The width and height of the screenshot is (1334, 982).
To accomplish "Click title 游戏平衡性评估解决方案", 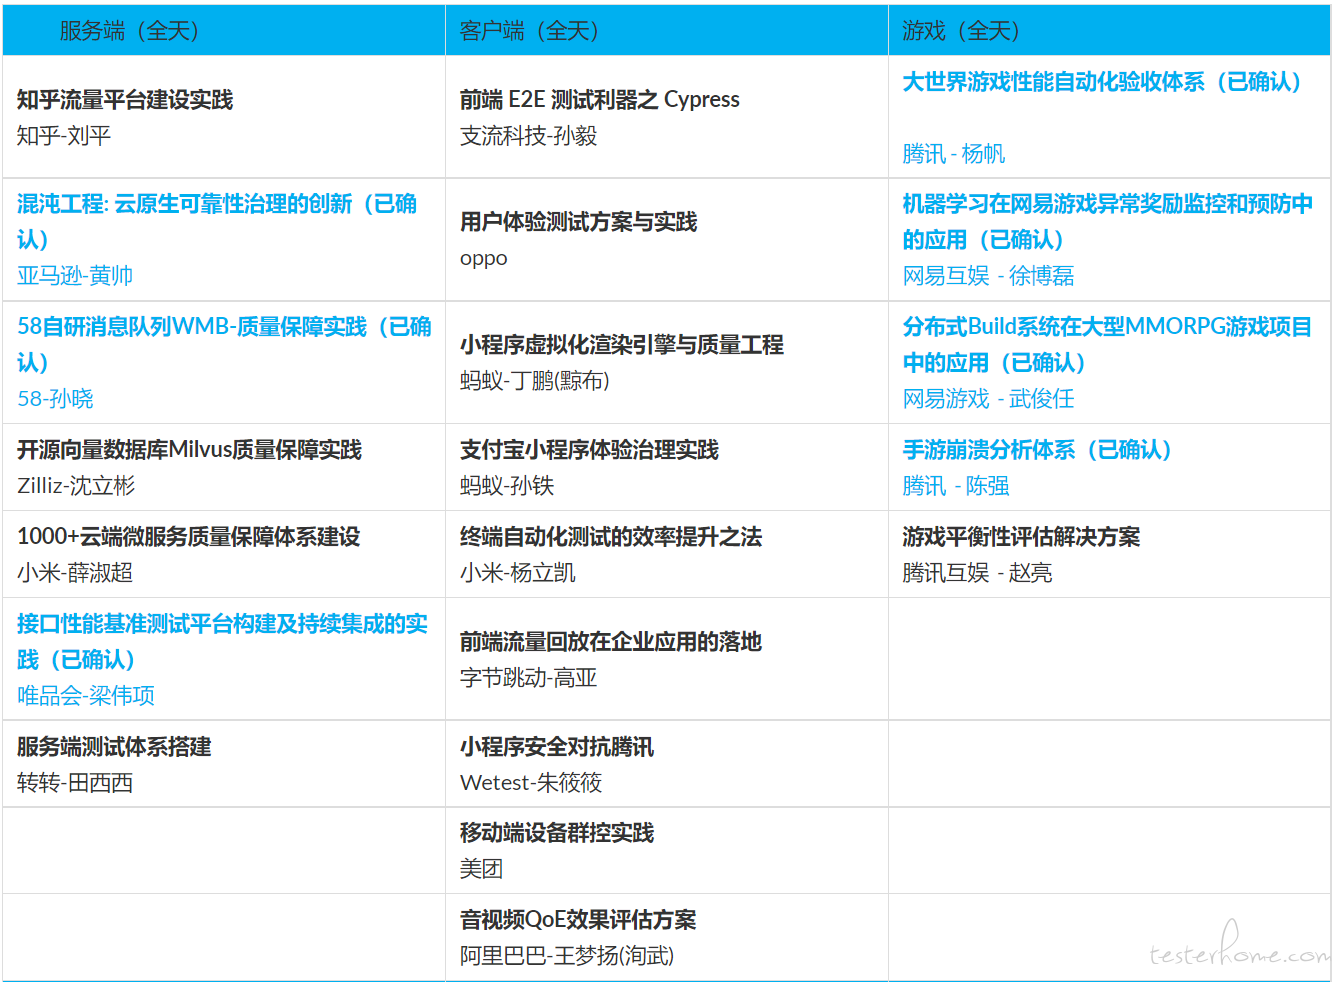I will (x=1021, y=537).
